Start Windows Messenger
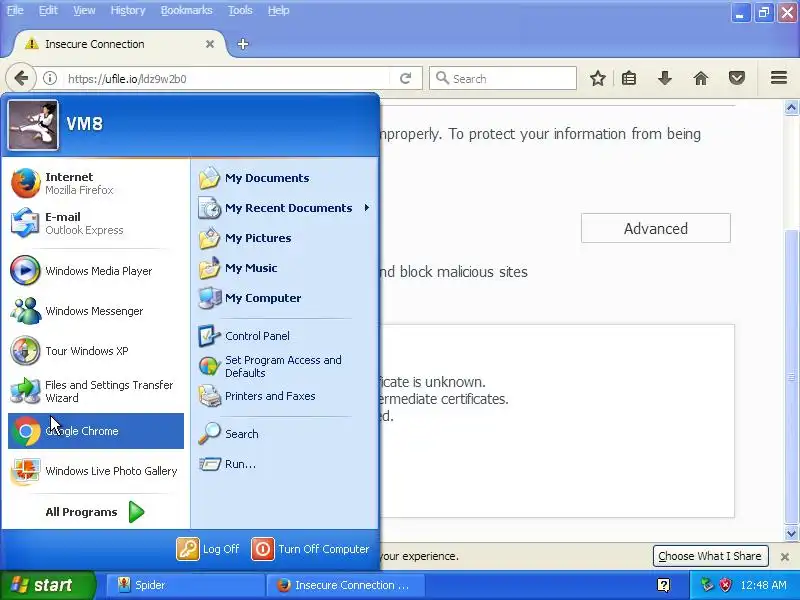Viewport: 800px width, 600px height. point(96,311)
